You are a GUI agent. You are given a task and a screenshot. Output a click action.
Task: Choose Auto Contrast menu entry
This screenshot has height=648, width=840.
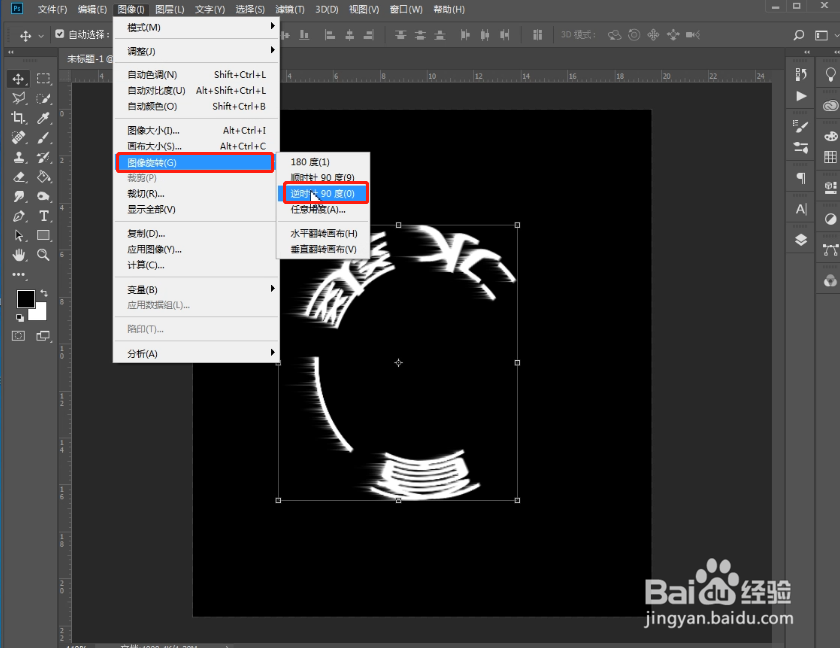pyautogui.click(x=196, y=91)
